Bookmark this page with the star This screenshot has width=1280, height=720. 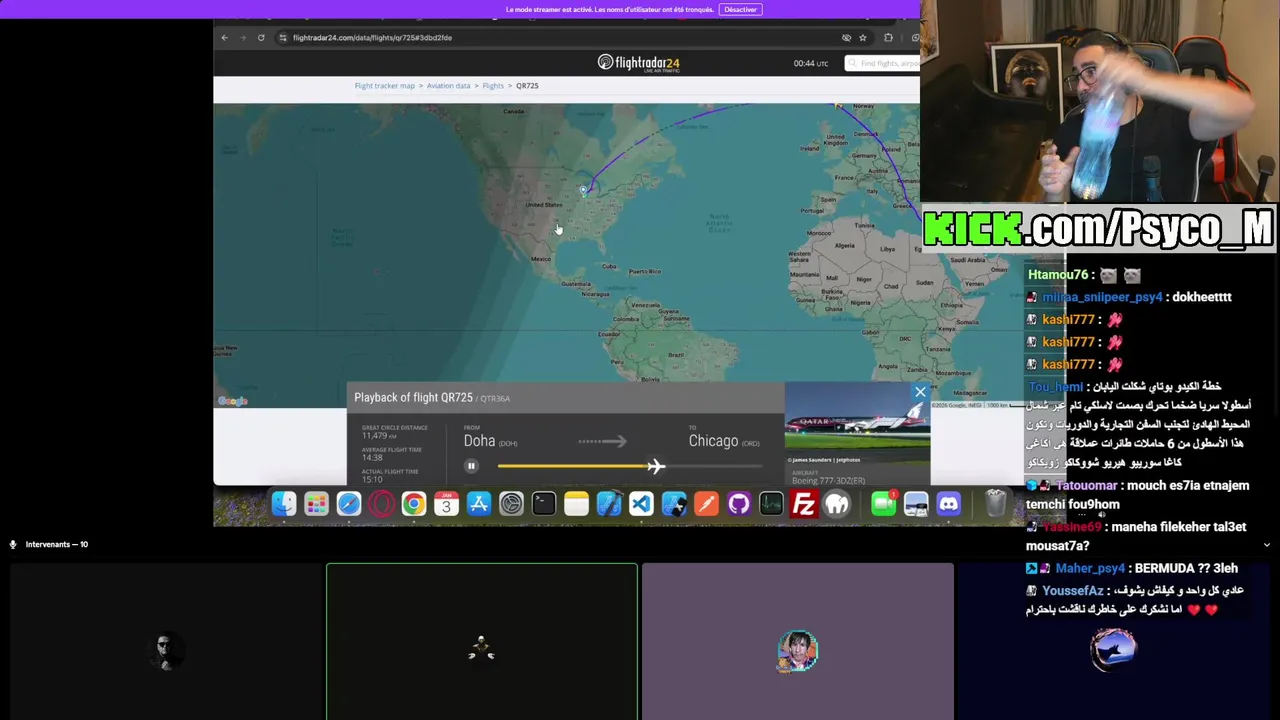pyautogui.click(x=863, y=38)
